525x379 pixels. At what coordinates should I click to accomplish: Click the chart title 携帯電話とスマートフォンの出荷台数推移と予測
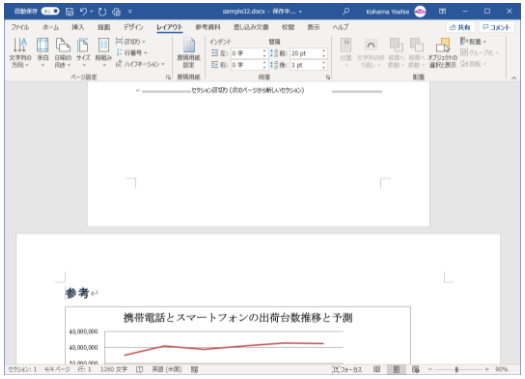click(238, 317)
